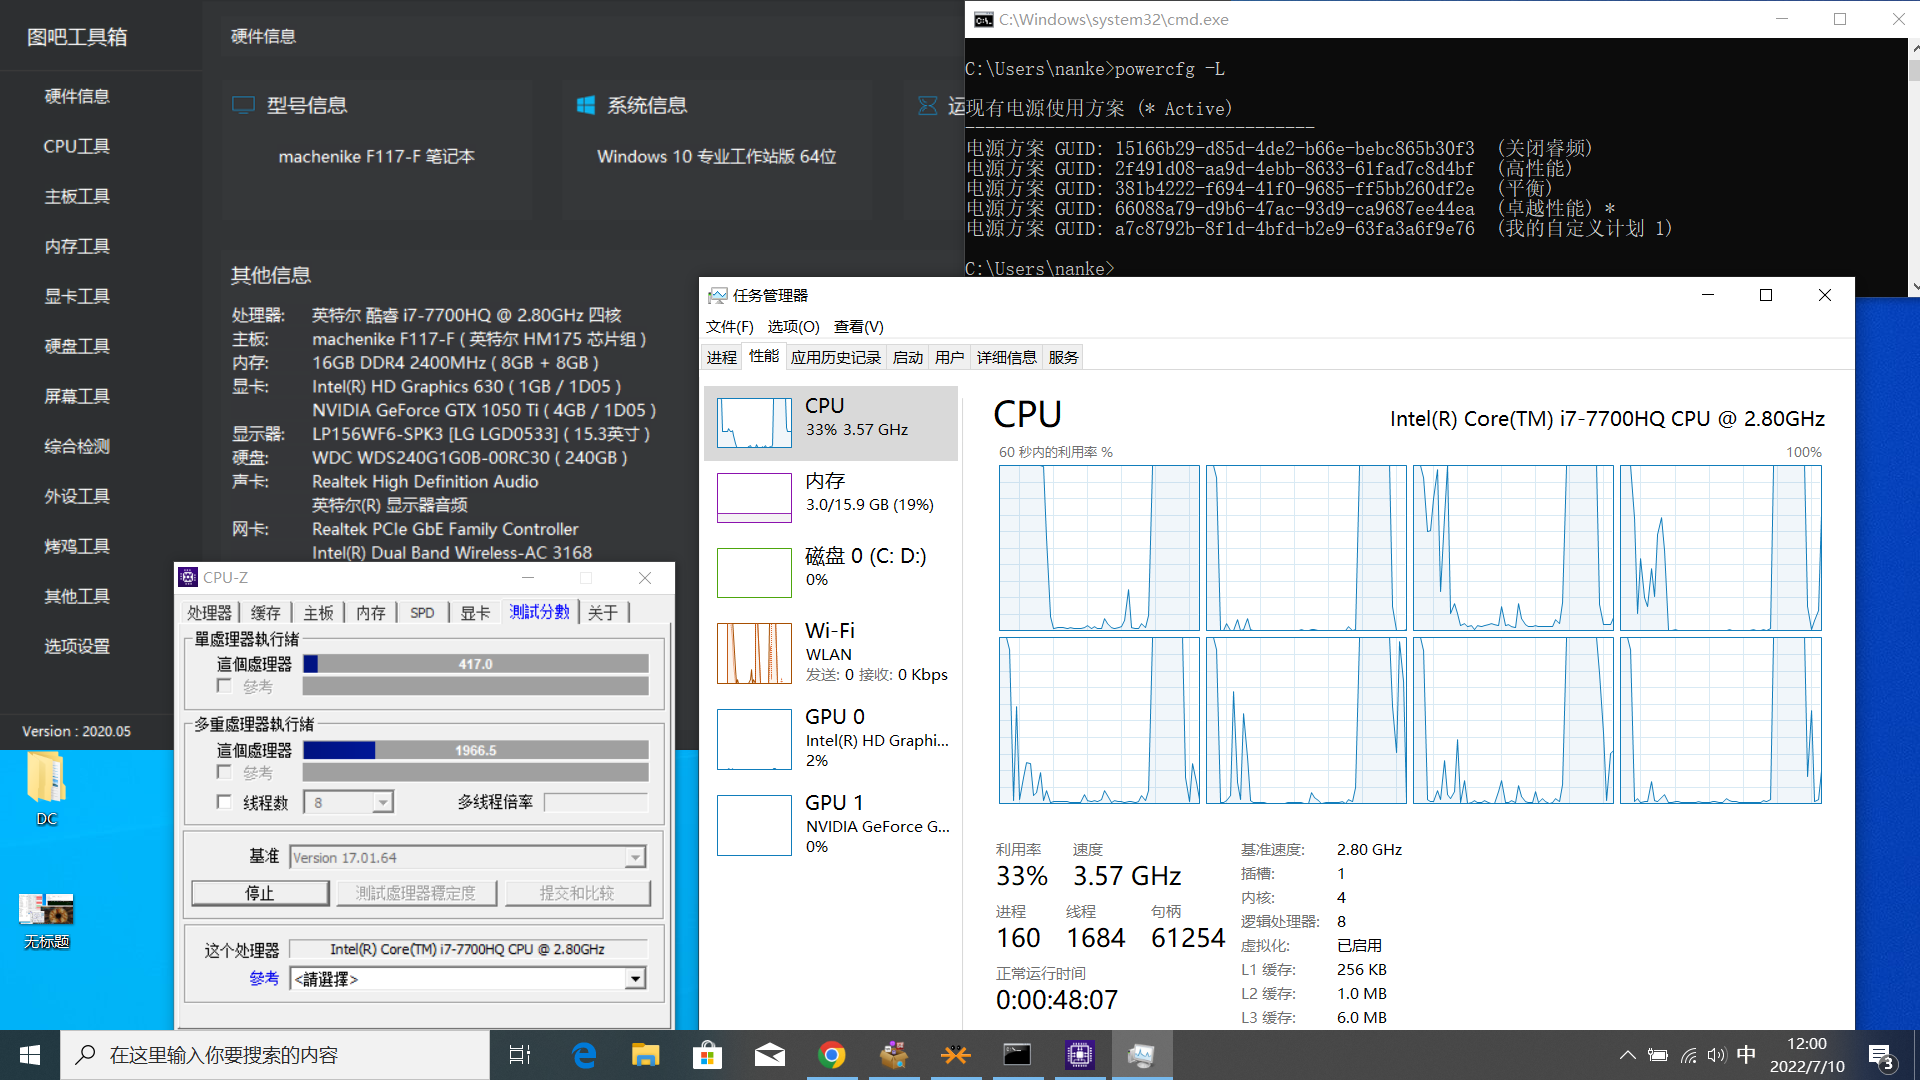The image size is (1920, 1080).
Task: Open the 參考 processor selection dropdown
Action: [x=635, y=979]
